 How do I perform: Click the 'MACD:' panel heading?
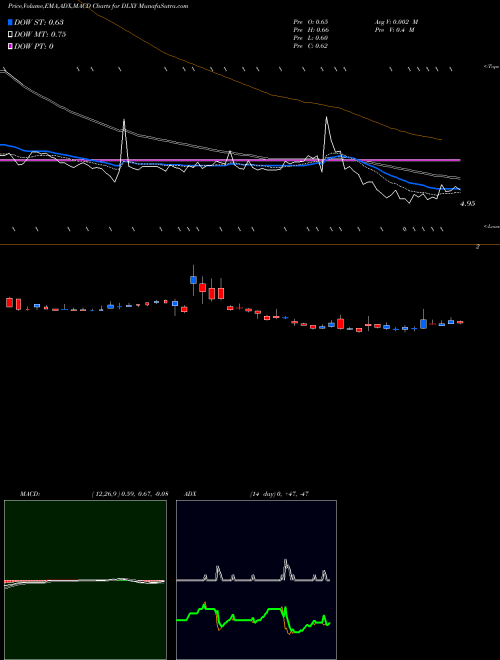30,494
